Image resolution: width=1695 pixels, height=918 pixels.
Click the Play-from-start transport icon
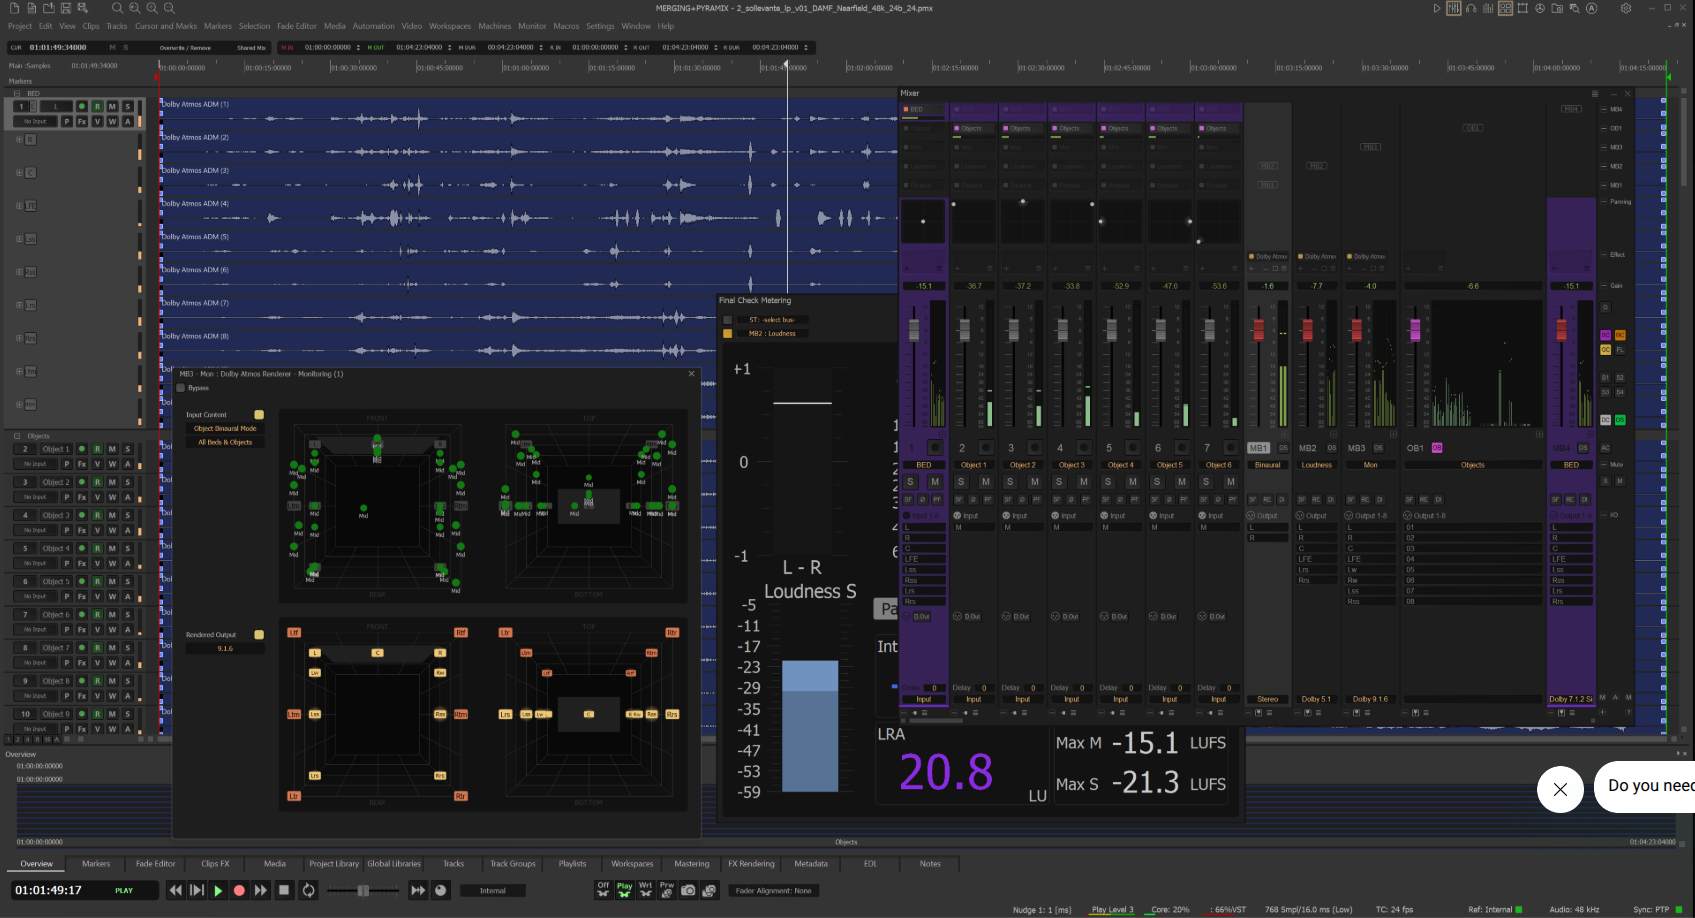pos(197,890)
